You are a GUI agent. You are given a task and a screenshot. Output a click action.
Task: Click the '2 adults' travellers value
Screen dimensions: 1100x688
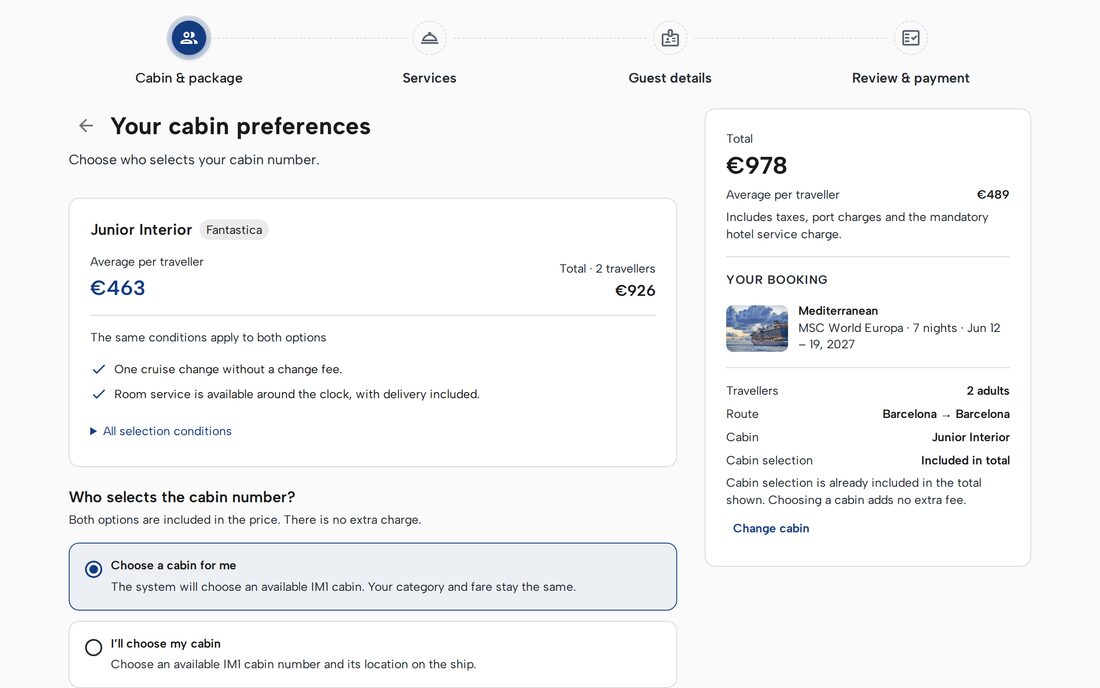[x=988, y=391]
